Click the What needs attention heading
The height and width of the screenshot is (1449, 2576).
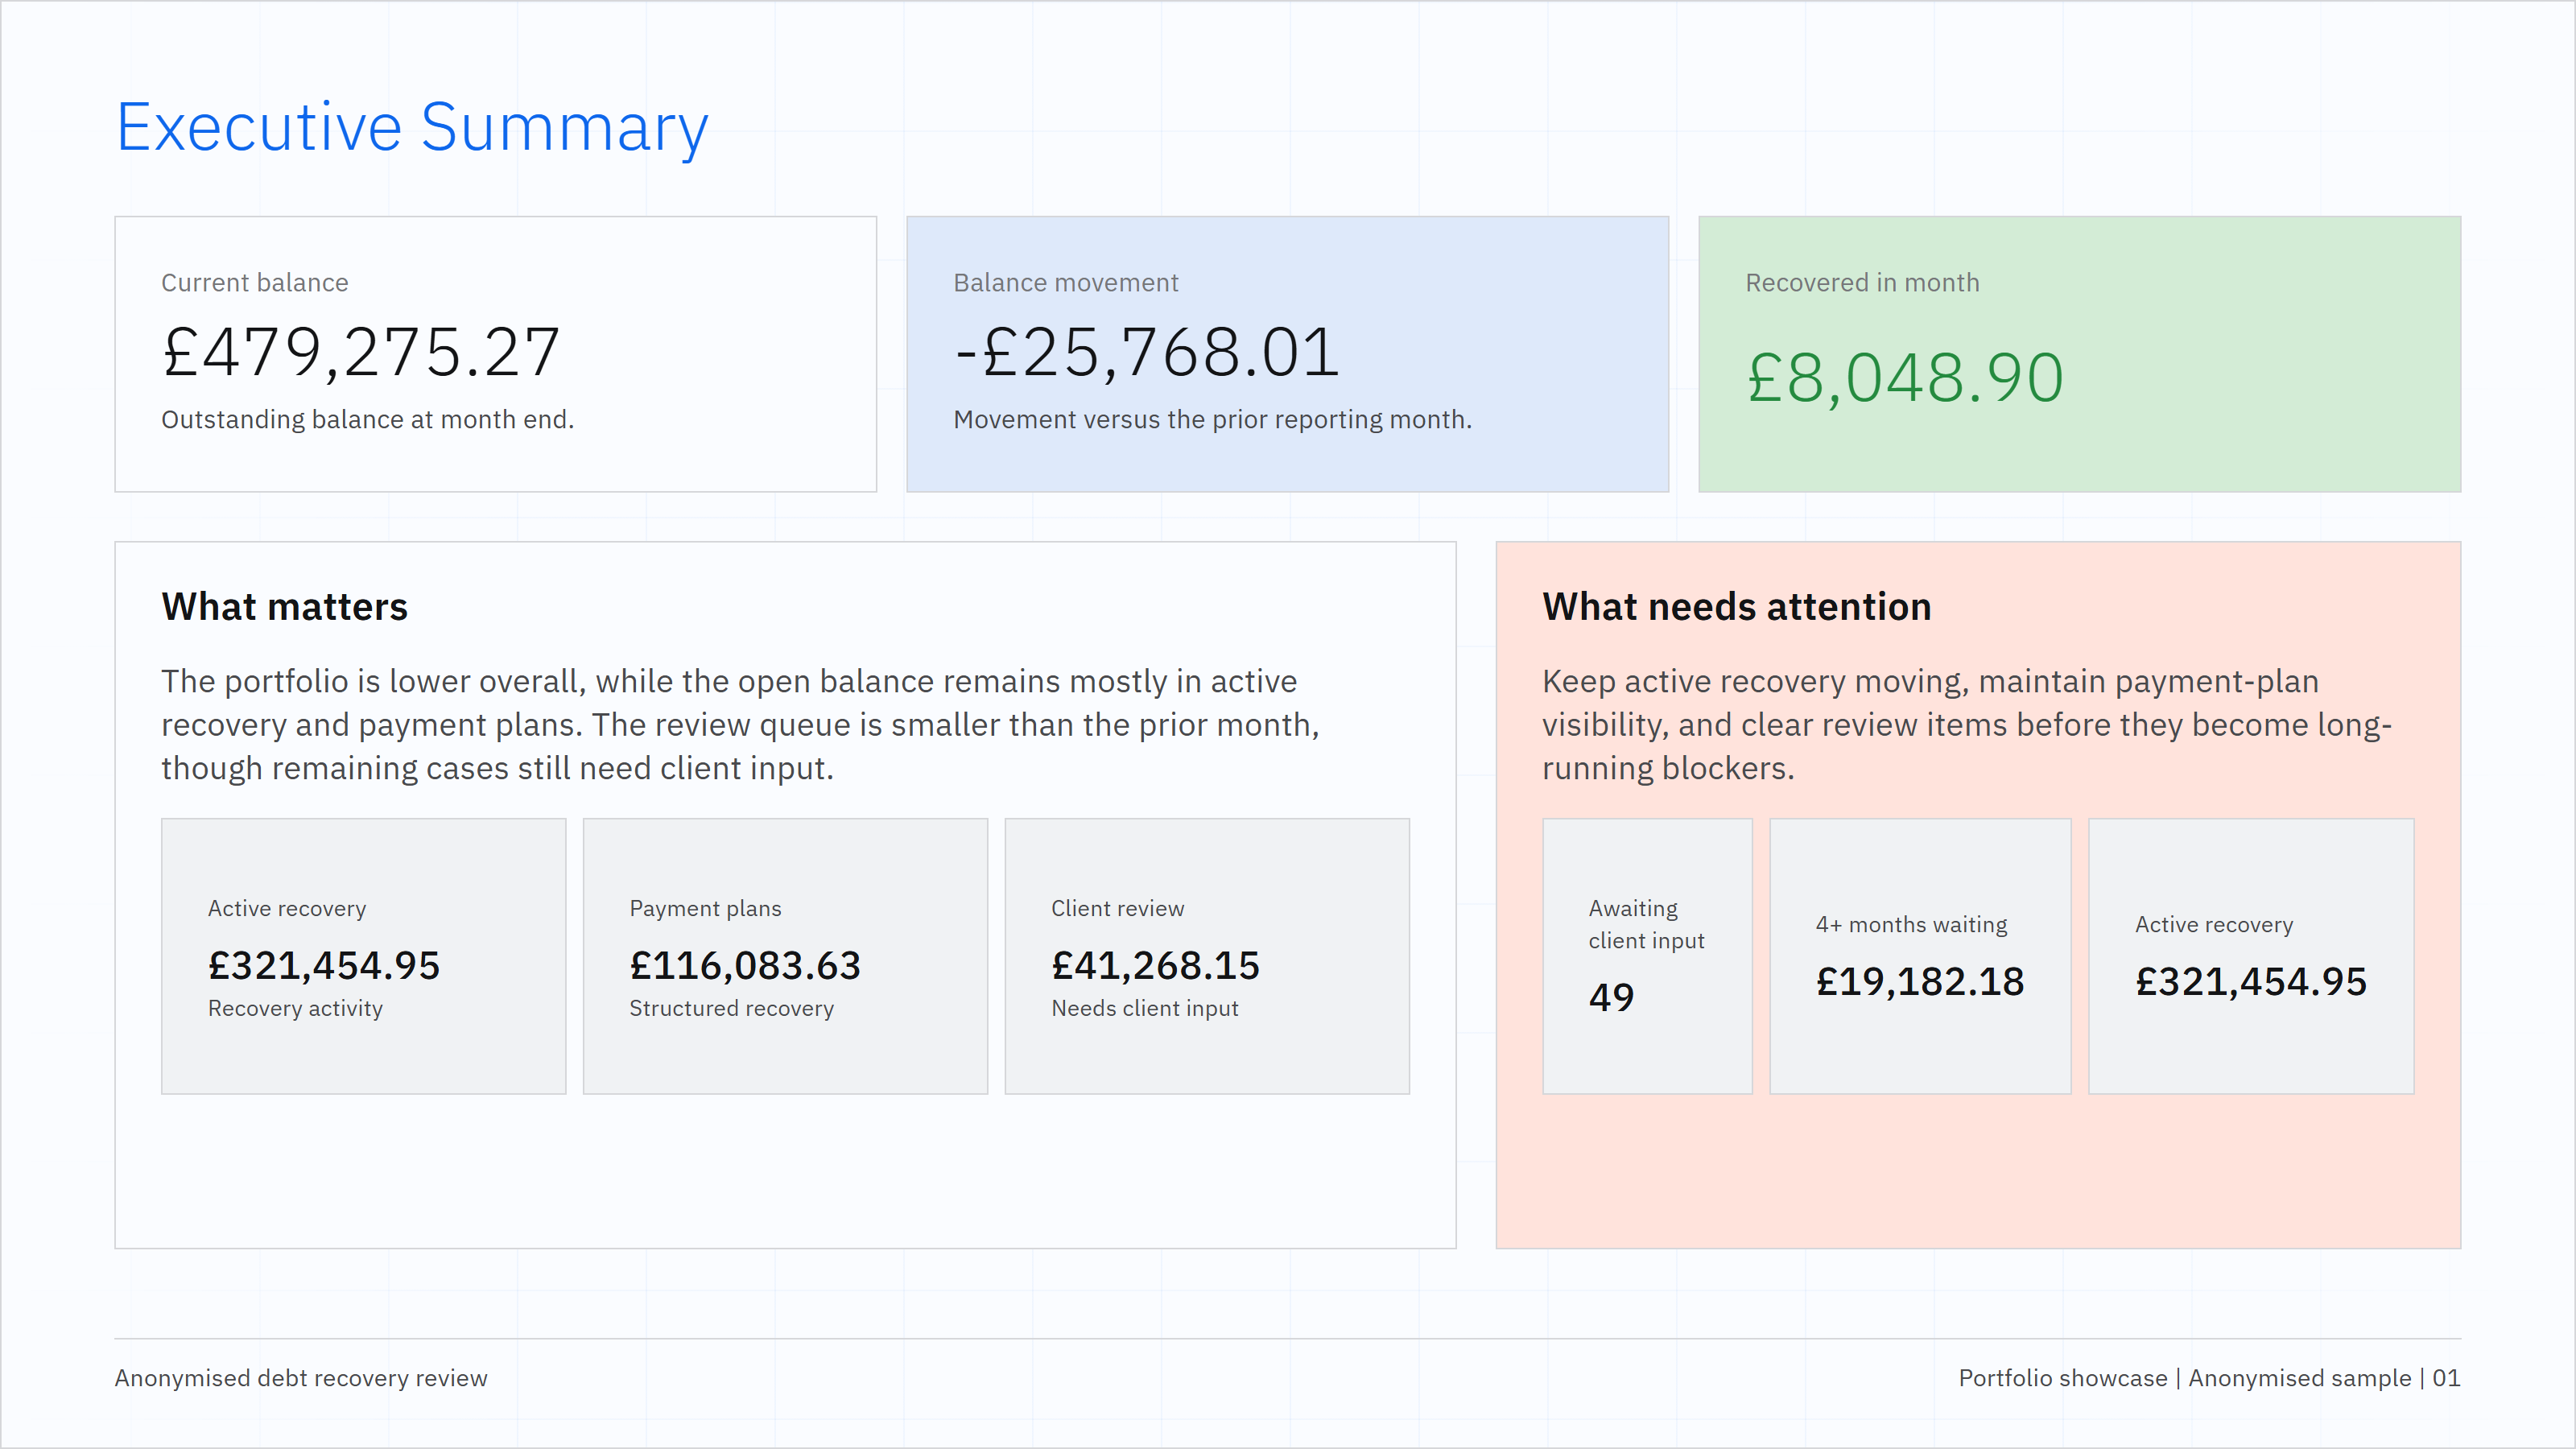1737,607
